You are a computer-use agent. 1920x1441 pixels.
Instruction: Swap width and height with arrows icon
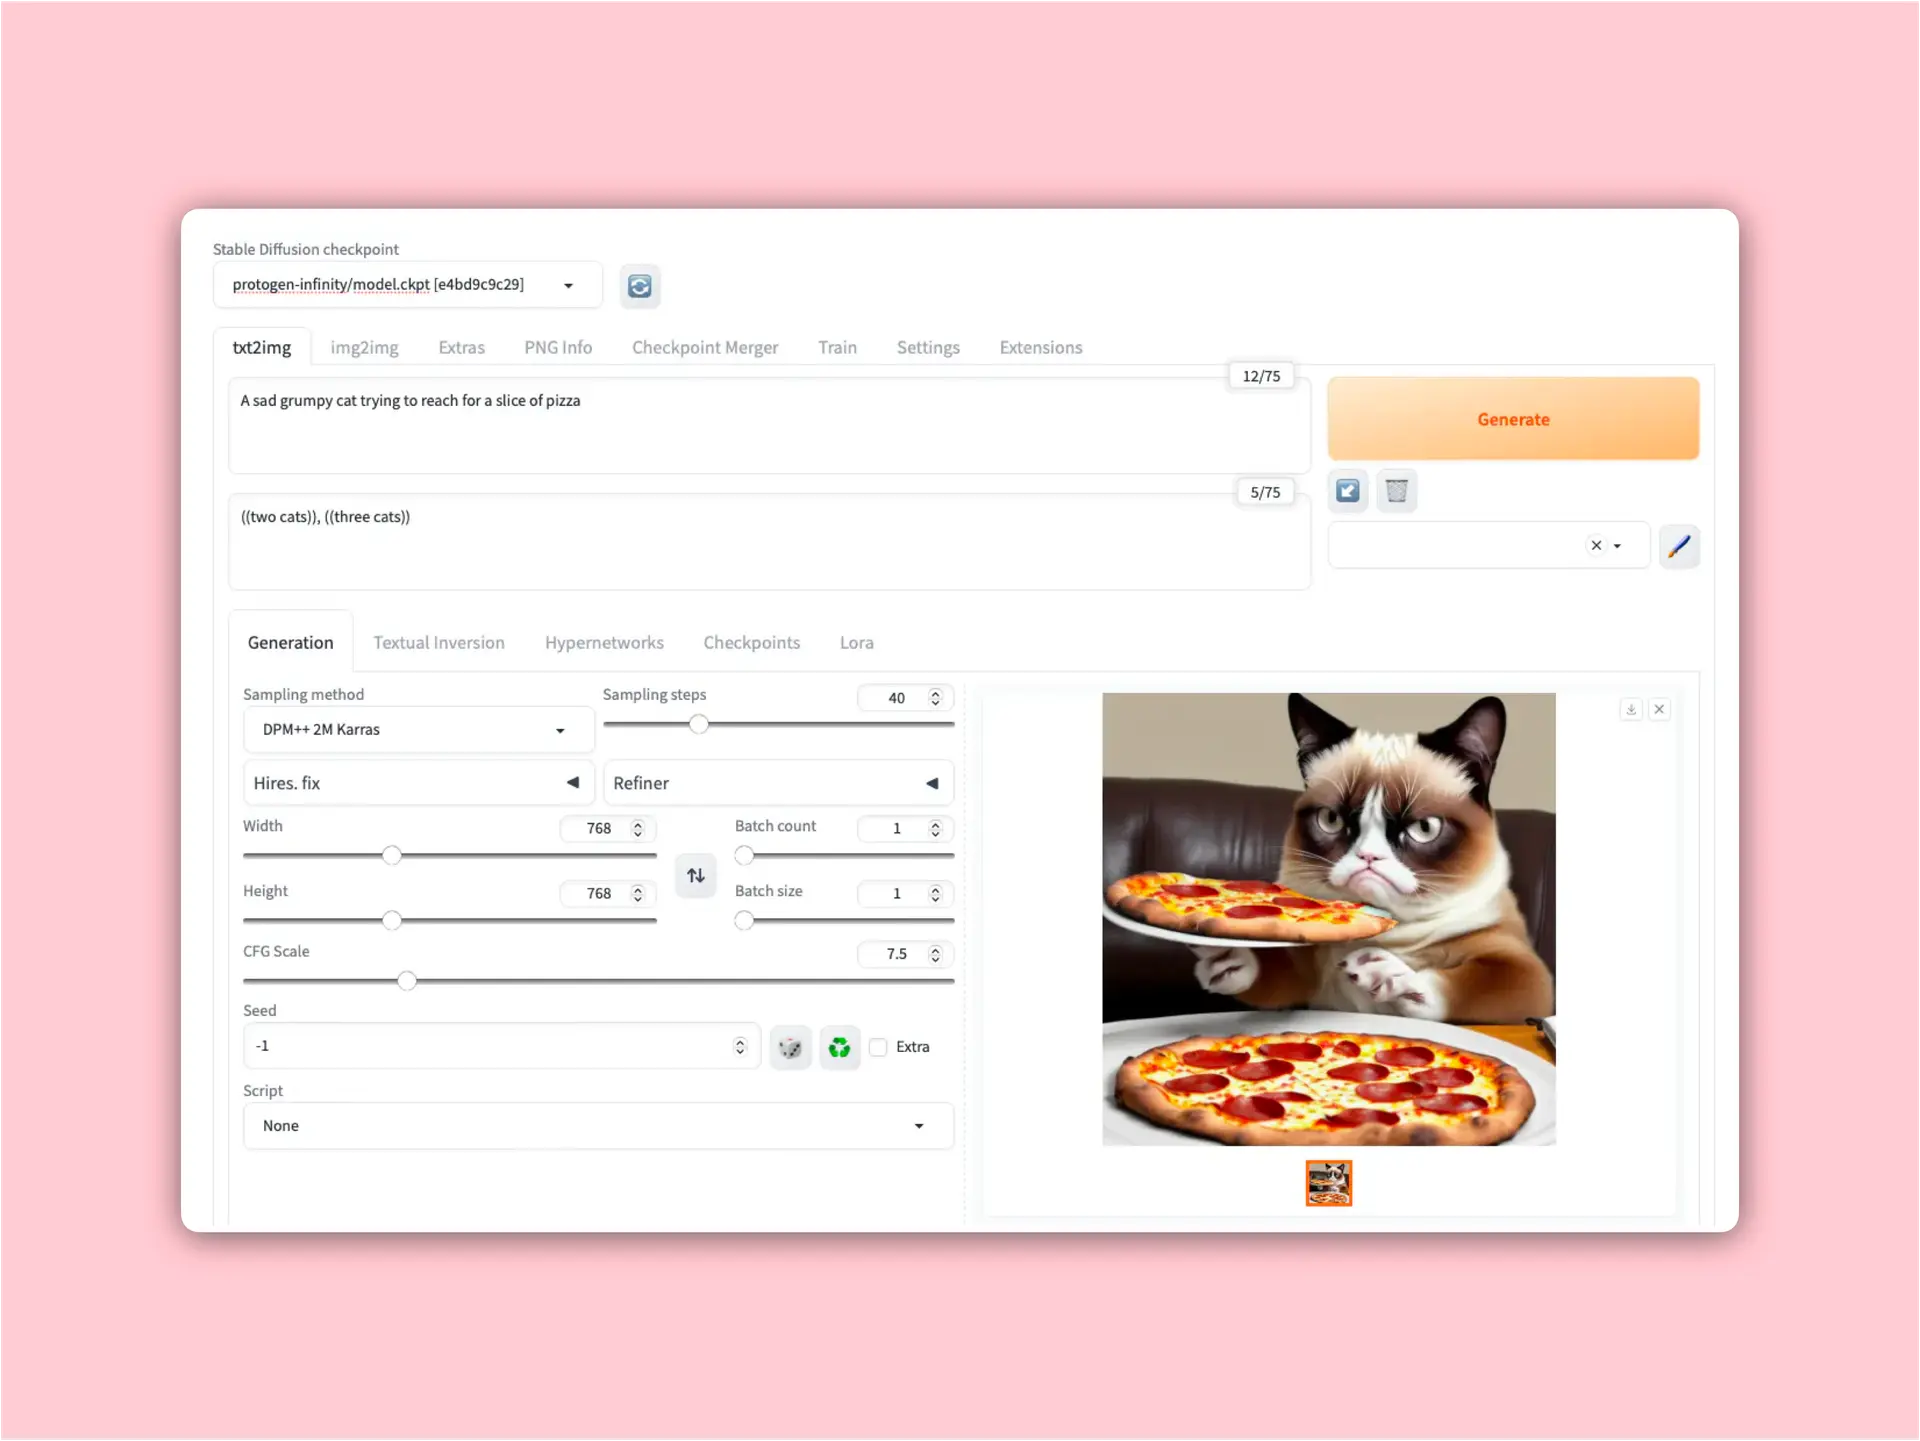click(696, 876)
